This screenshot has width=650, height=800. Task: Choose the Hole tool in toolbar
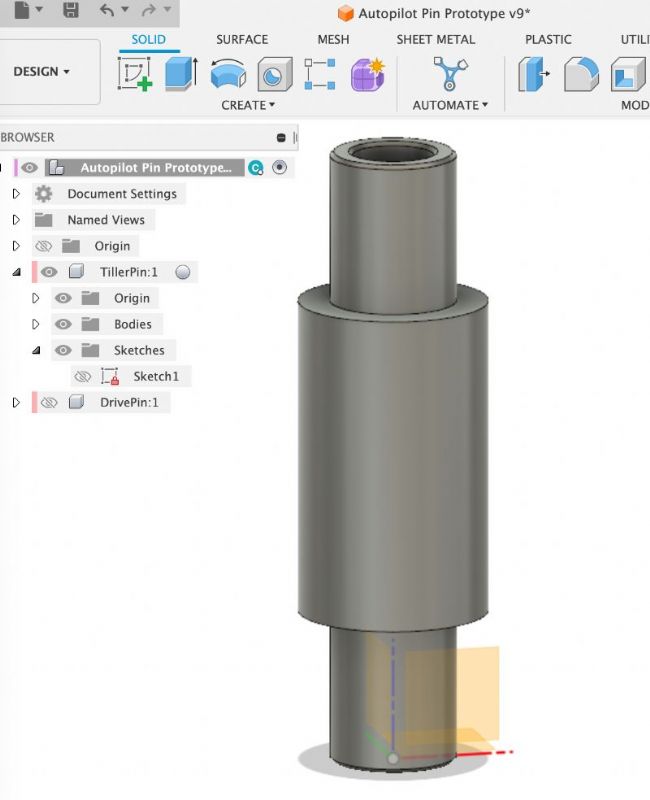pos(274,75)
